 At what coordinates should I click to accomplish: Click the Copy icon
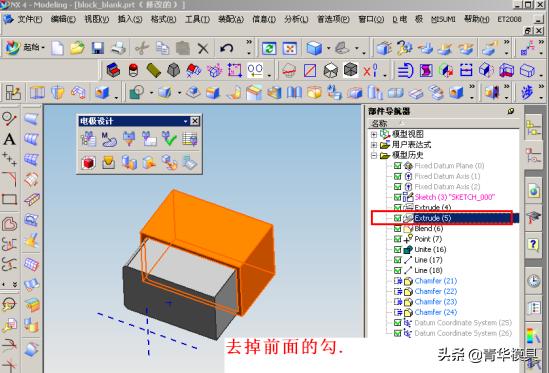pyautogui.click(x=162, y=48)
